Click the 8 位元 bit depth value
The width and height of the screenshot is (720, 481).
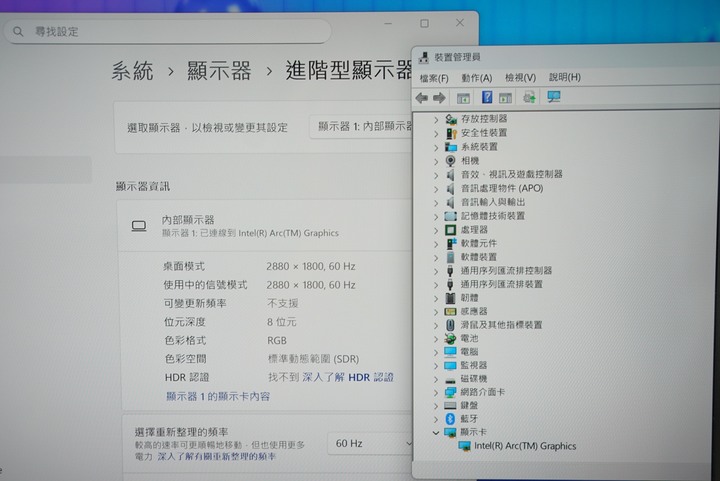pyautogui.click(x=281, y=322)
